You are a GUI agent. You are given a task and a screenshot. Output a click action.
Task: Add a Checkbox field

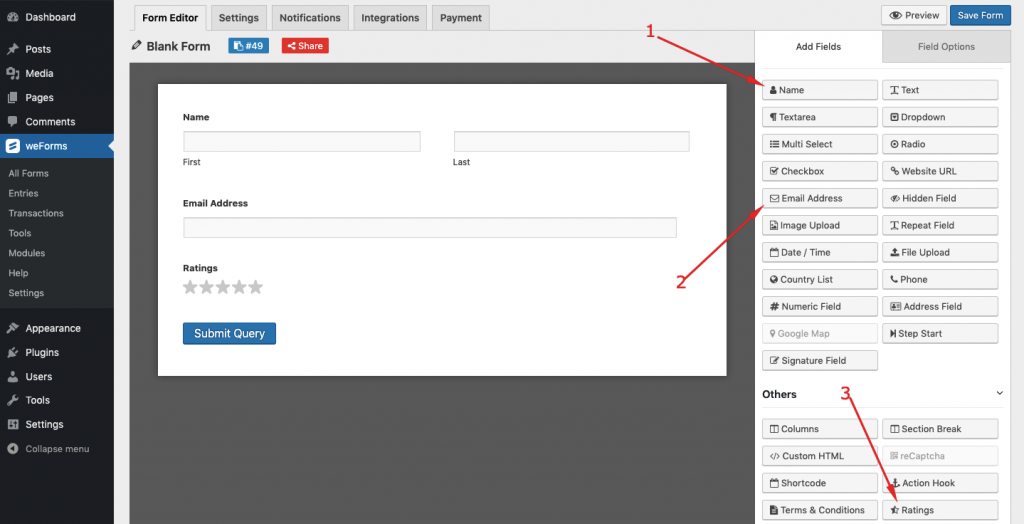[x=820, y=171]
